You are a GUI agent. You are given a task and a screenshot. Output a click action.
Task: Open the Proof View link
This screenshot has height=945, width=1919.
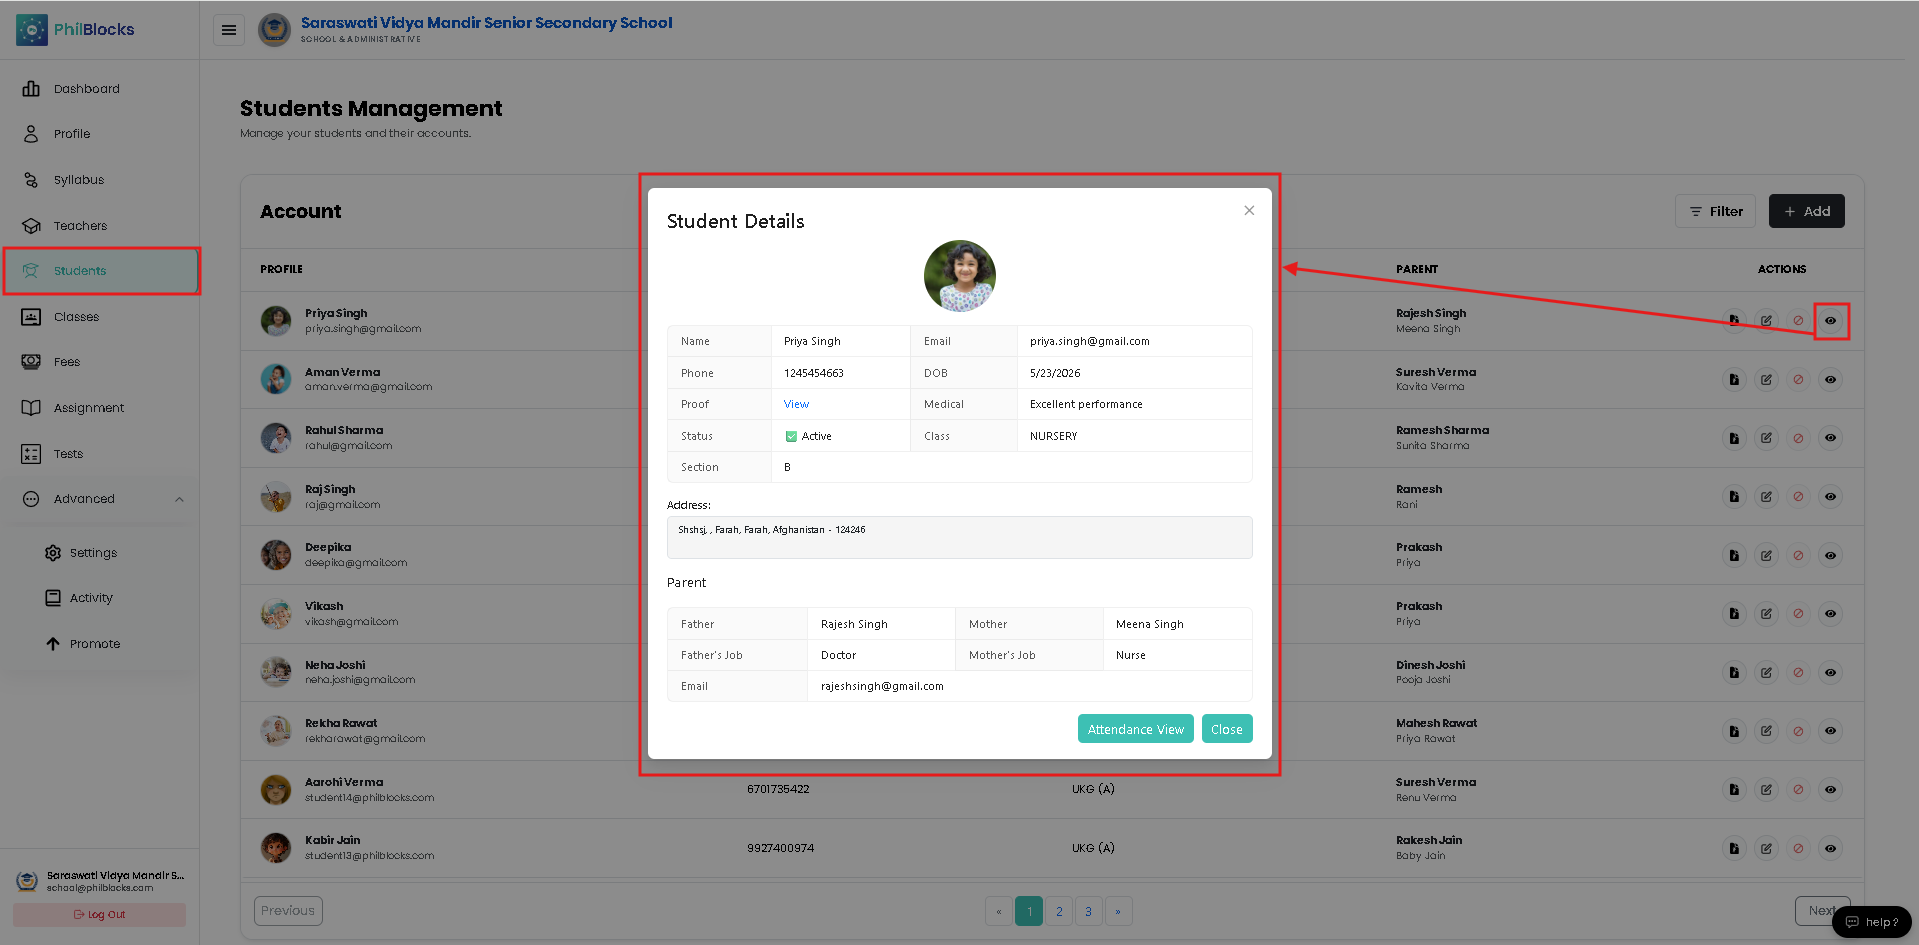pos(796,404)
